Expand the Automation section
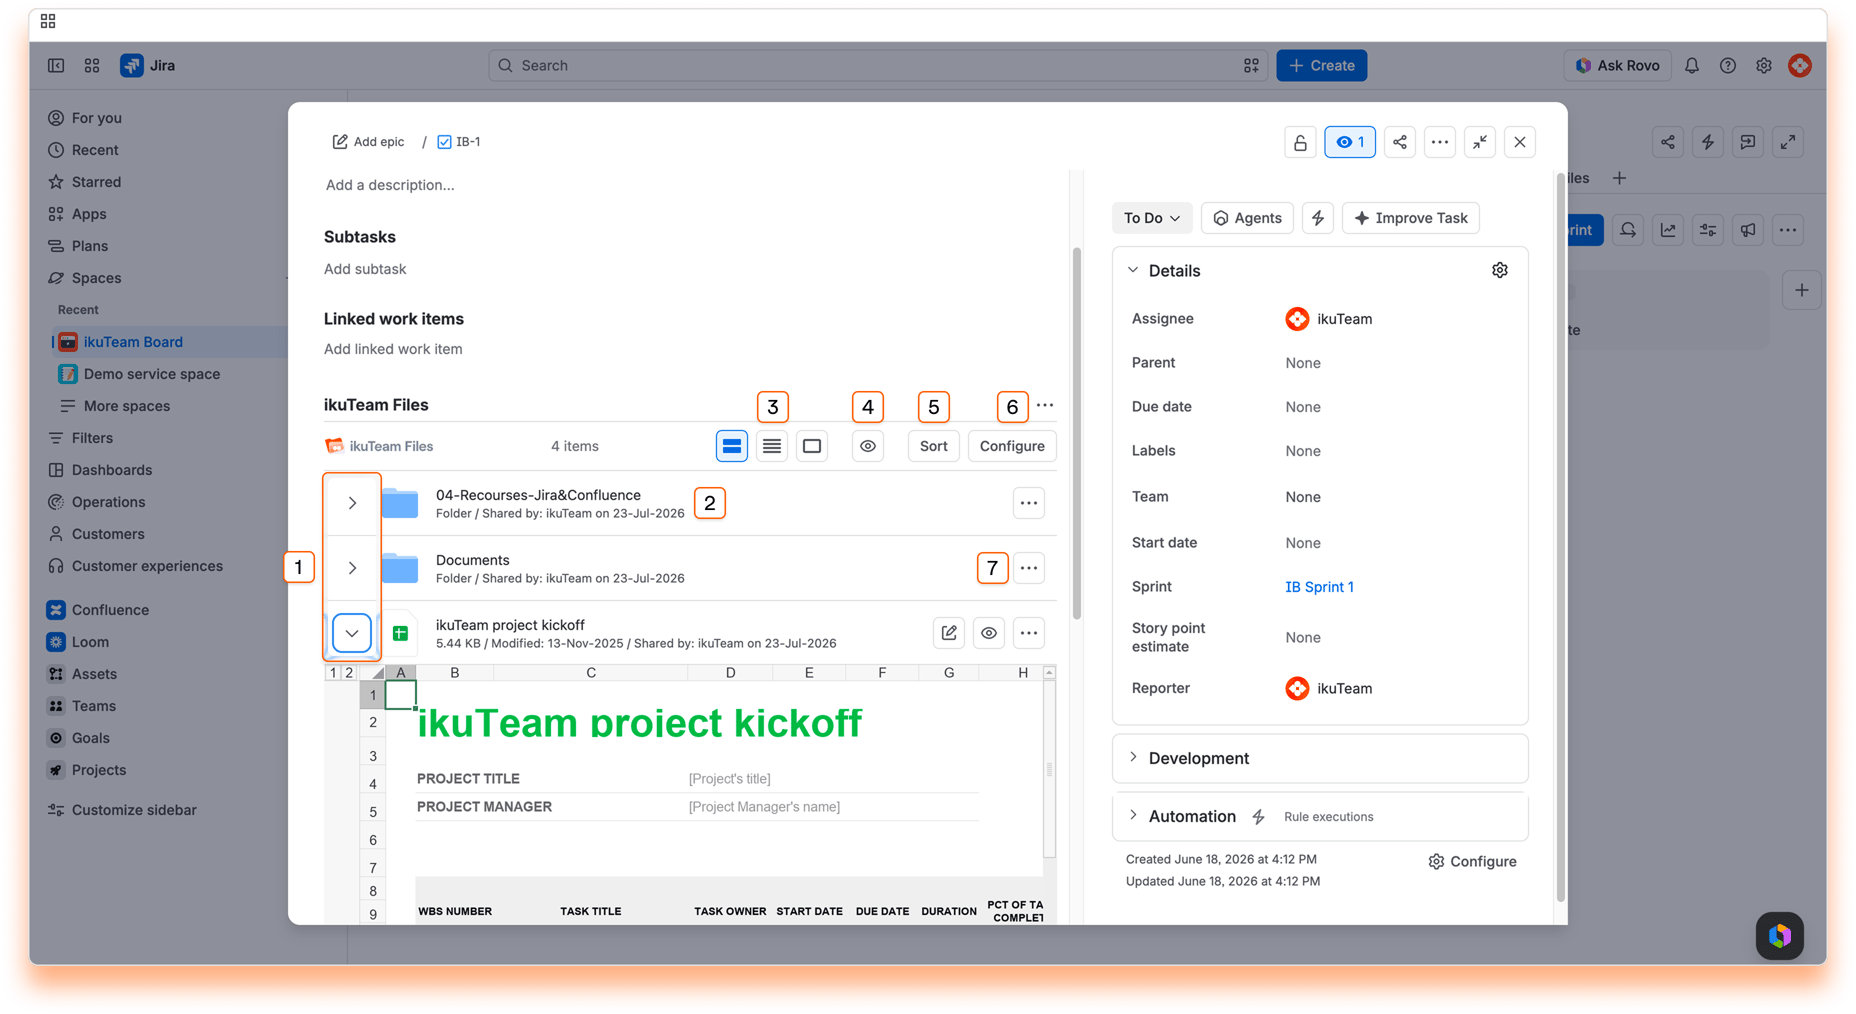1856x1014 pixels. tap(1133, 816)
